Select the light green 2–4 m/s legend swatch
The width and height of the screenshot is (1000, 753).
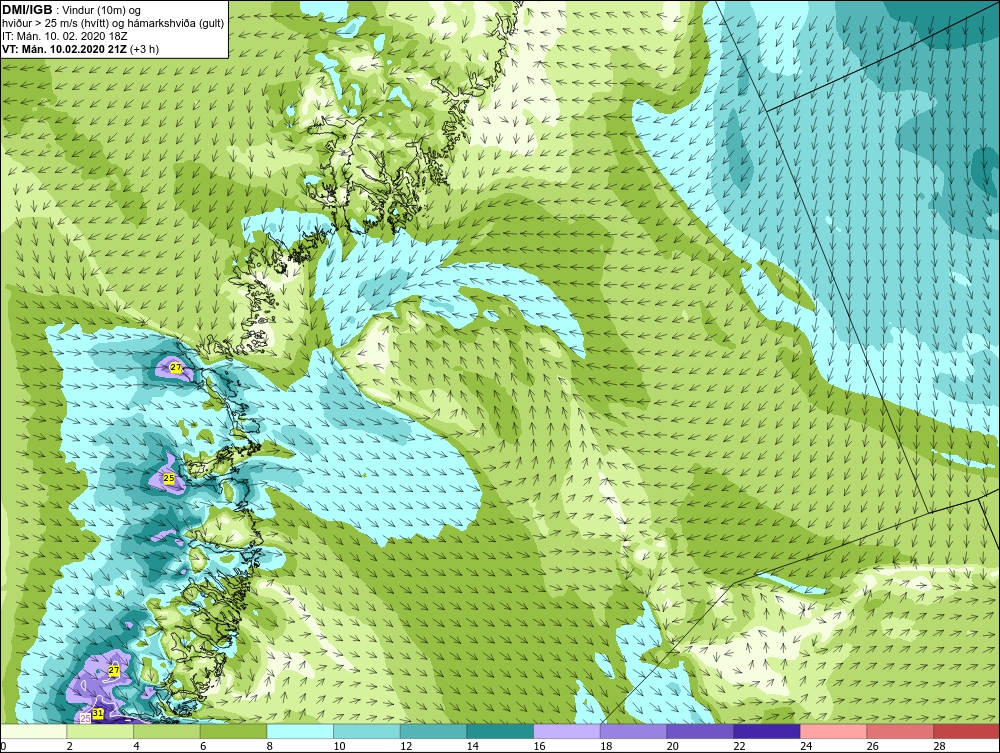coord(100,731)
